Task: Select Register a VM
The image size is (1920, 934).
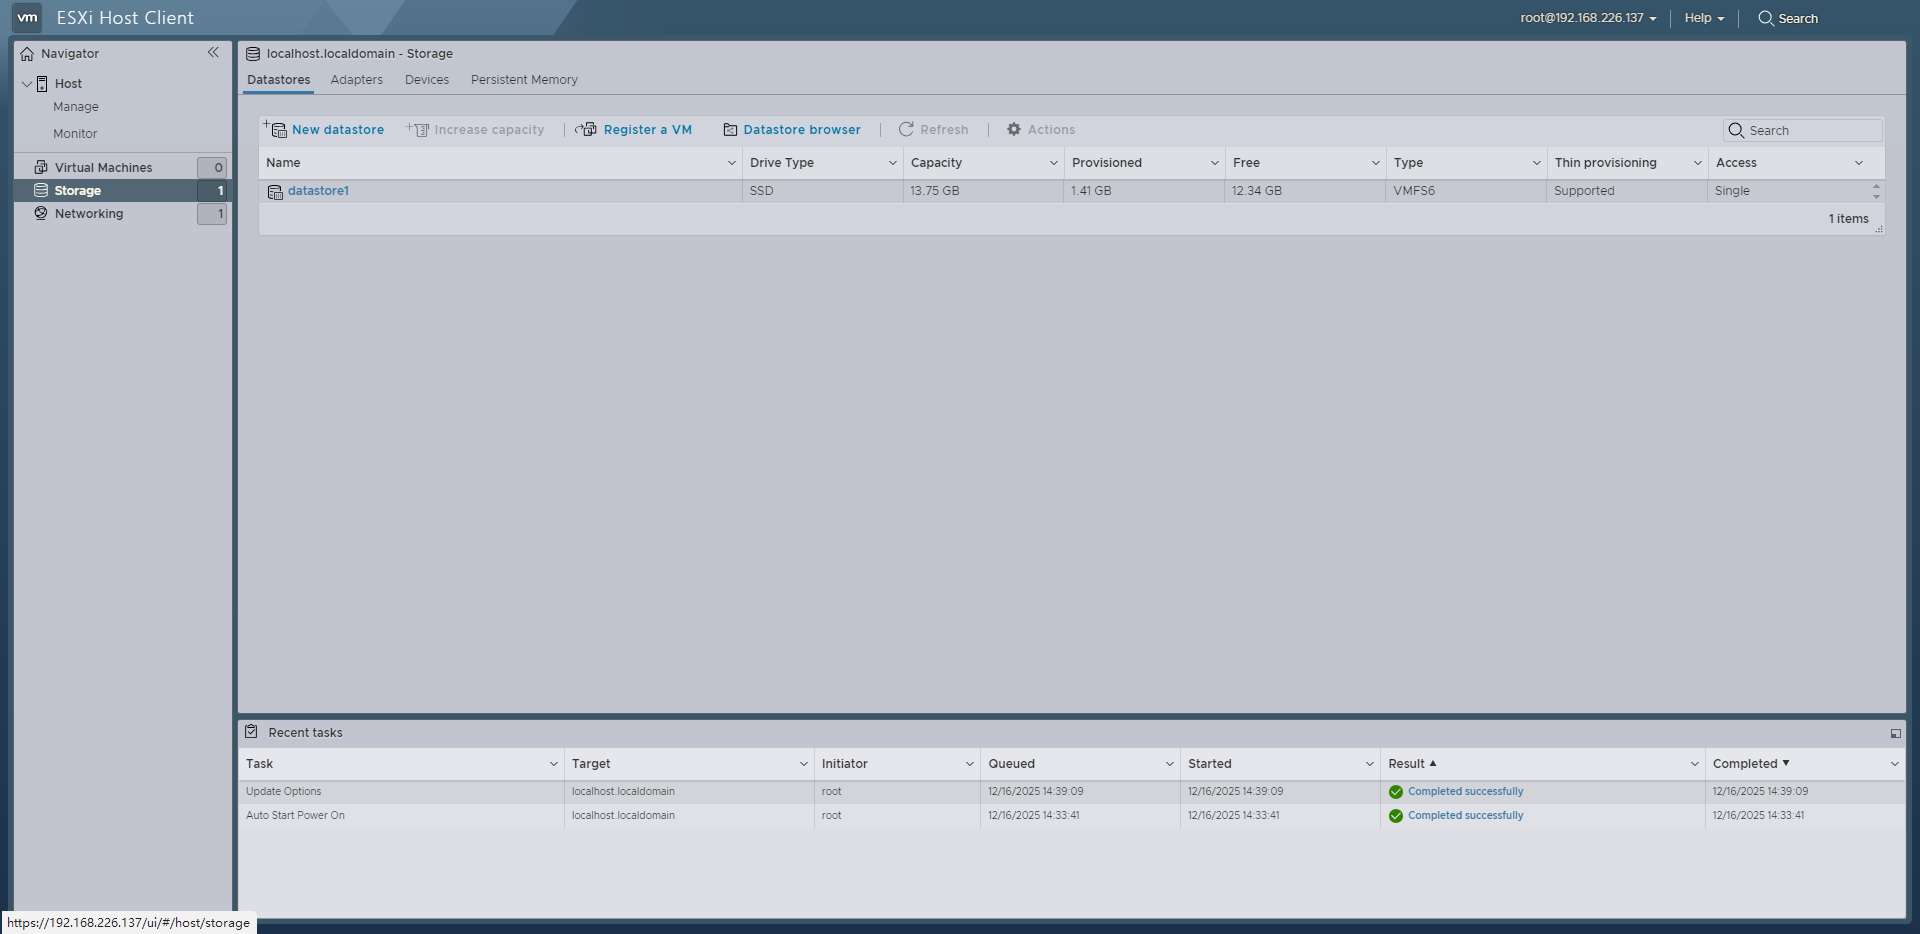Action: pos(648,129)
